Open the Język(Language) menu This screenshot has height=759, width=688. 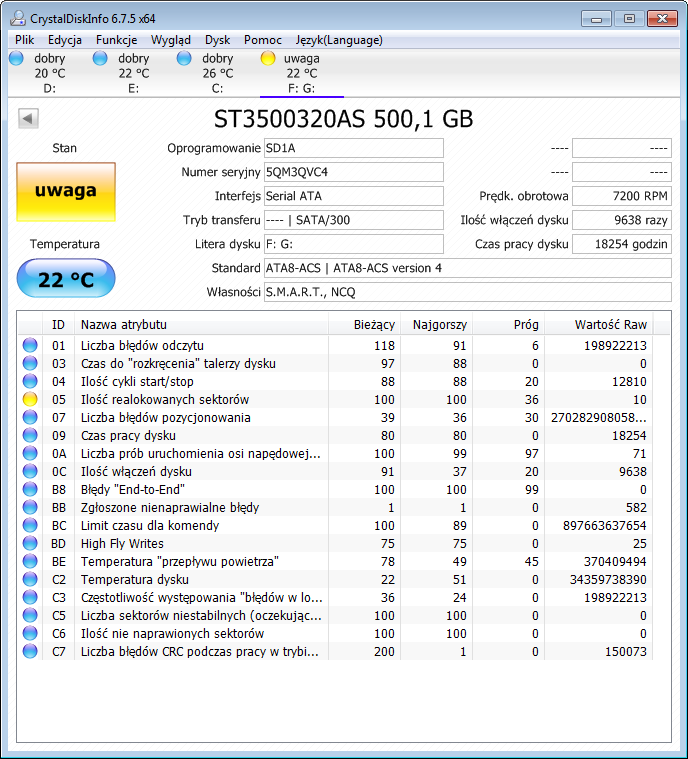coord(339,40)
